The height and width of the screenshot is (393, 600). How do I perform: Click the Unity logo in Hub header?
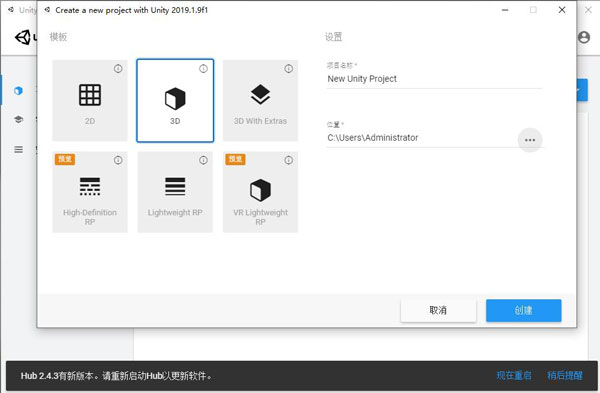pyautogui.click(x=23, y=37)
